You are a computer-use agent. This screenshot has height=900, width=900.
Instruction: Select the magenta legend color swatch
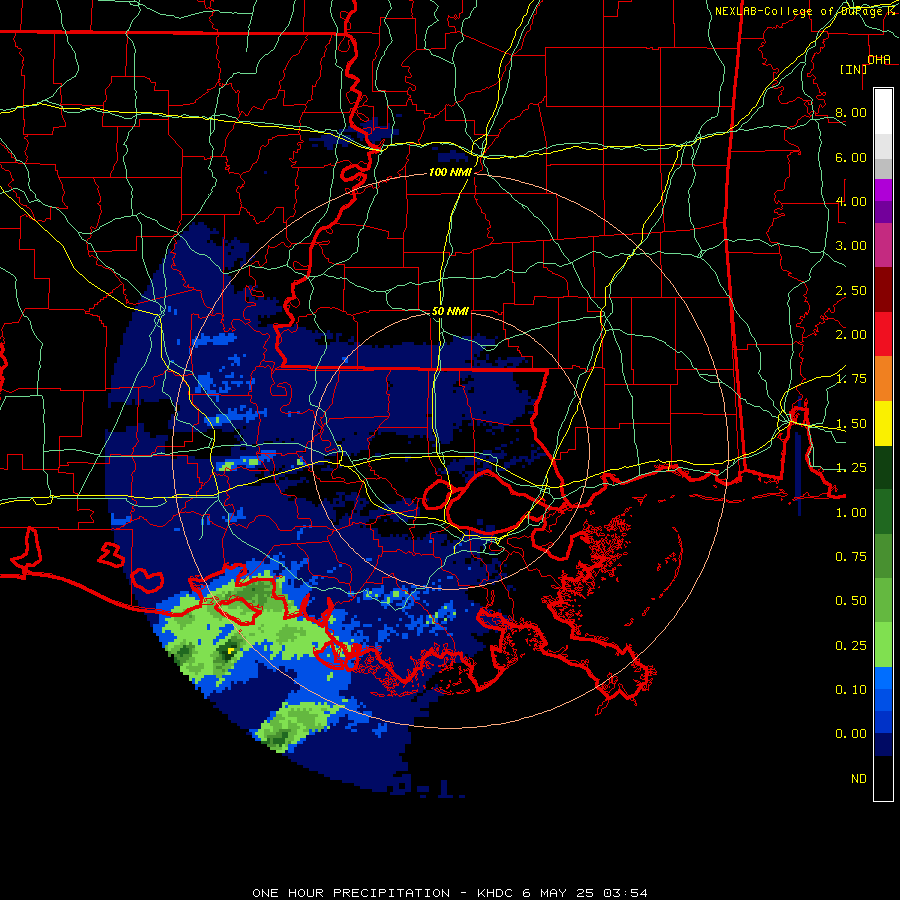coord(883,190)
